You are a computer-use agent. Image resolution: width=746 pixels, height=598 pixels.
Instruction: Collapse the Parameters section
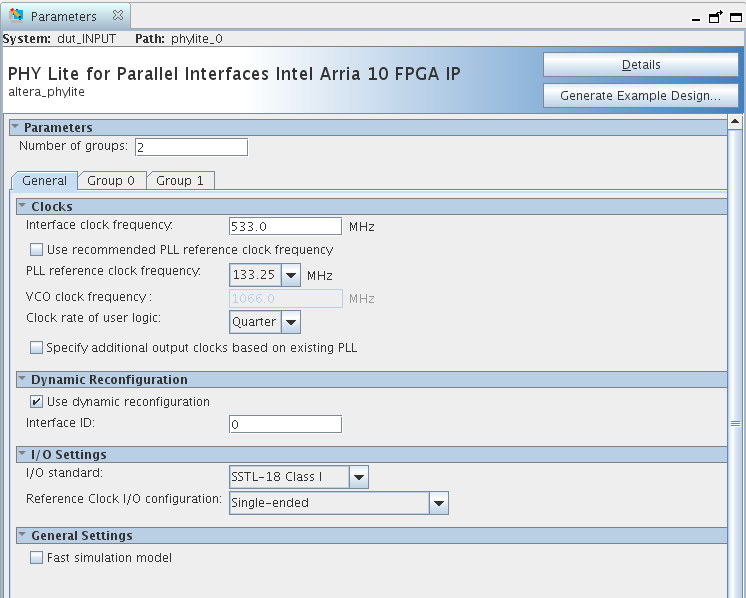(15, 127)
